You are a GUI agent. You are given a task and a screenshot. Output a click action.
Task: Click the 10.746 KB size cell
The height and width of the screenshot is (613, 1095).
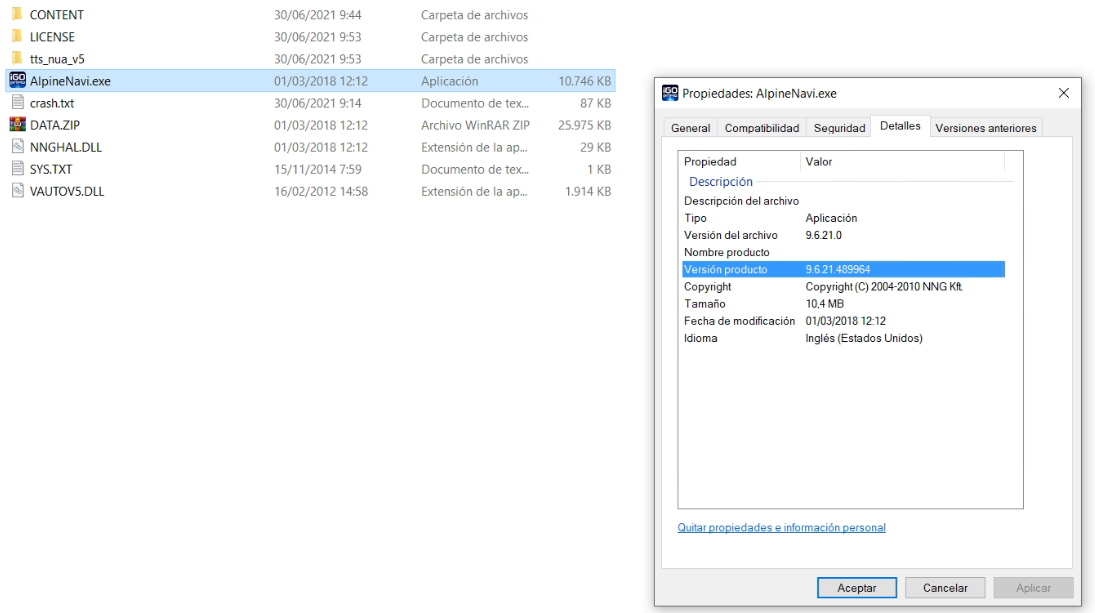pyautogui.click(x=585, y=81)
